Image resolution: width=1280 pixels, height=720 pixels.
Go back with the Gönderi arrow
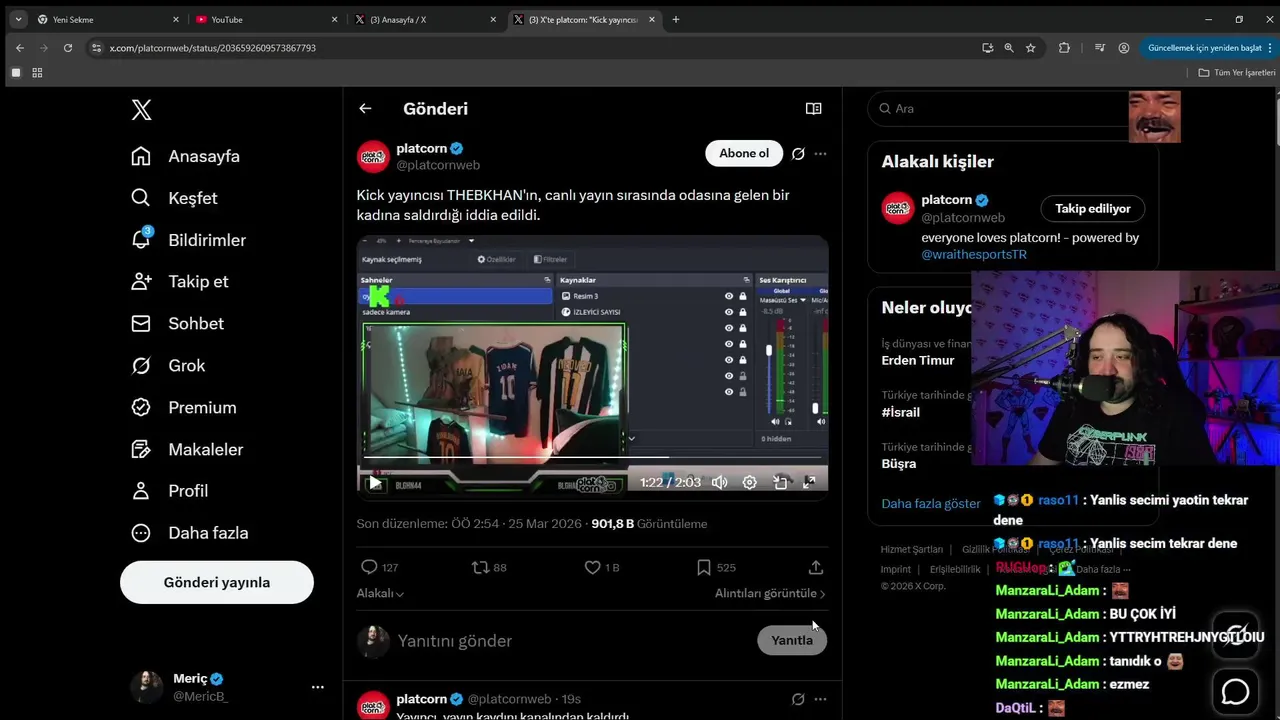tap(365, 109)
